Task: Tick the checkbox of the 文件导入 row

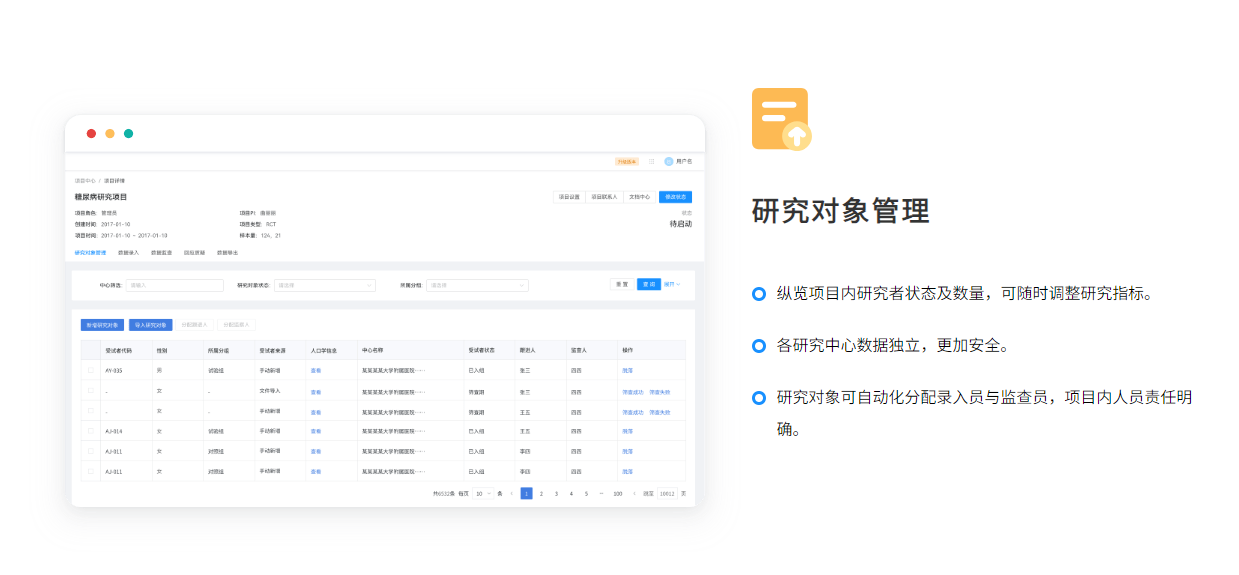Action: pos(91,391)
